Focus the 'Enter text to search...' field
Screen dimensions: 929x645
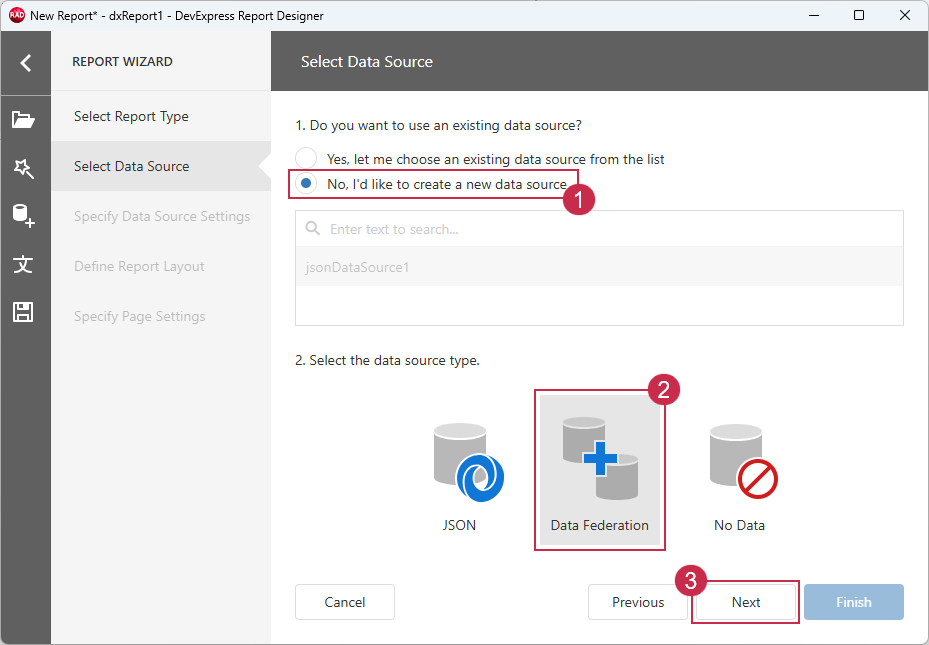pos(600,229)
